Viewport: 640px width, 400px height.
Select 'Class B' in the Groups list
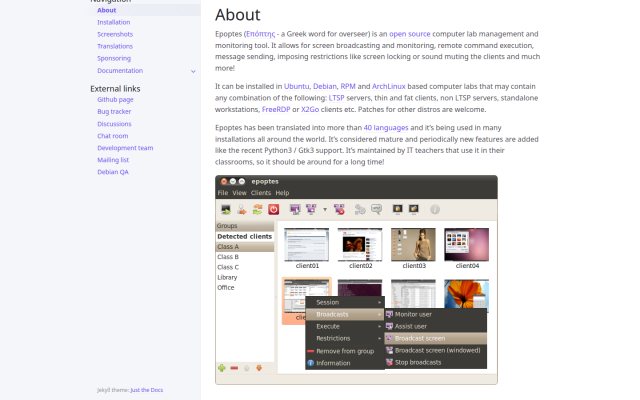click(x=228, y=257)
